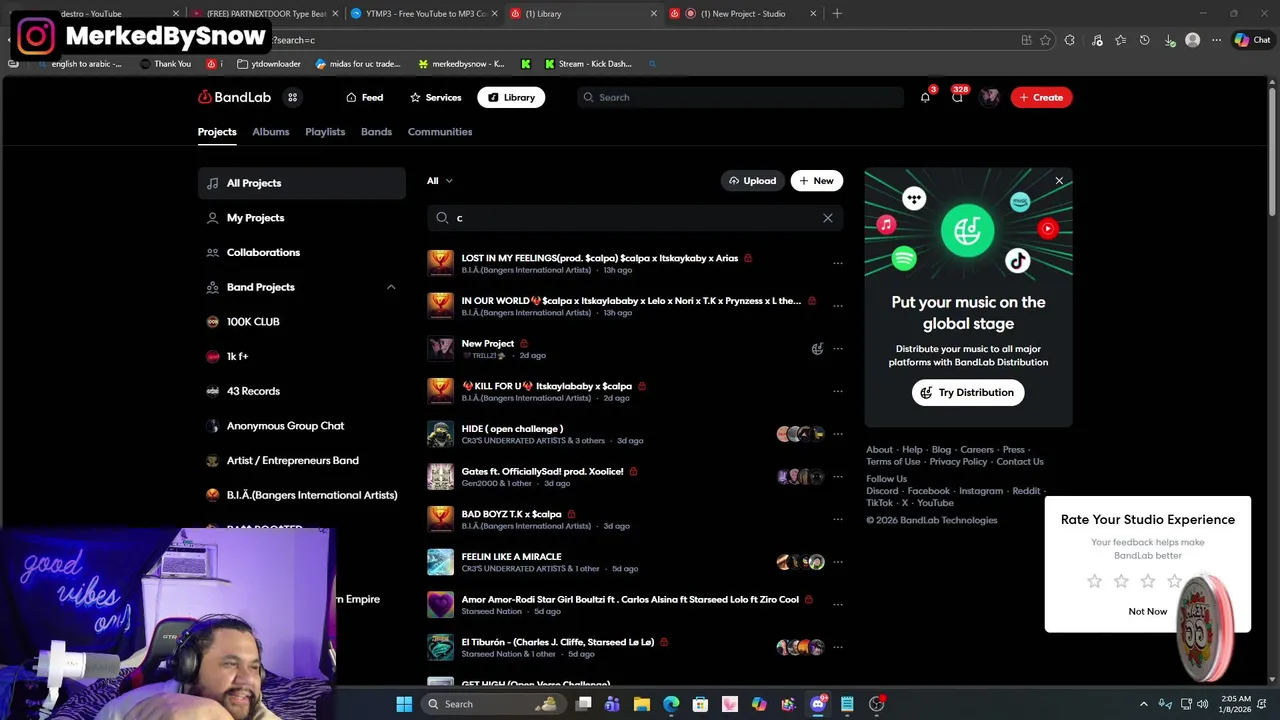The height and width of the screenshot is (720, 1280).
Task: Click the Upload button
Action: (x=752, y=181)
